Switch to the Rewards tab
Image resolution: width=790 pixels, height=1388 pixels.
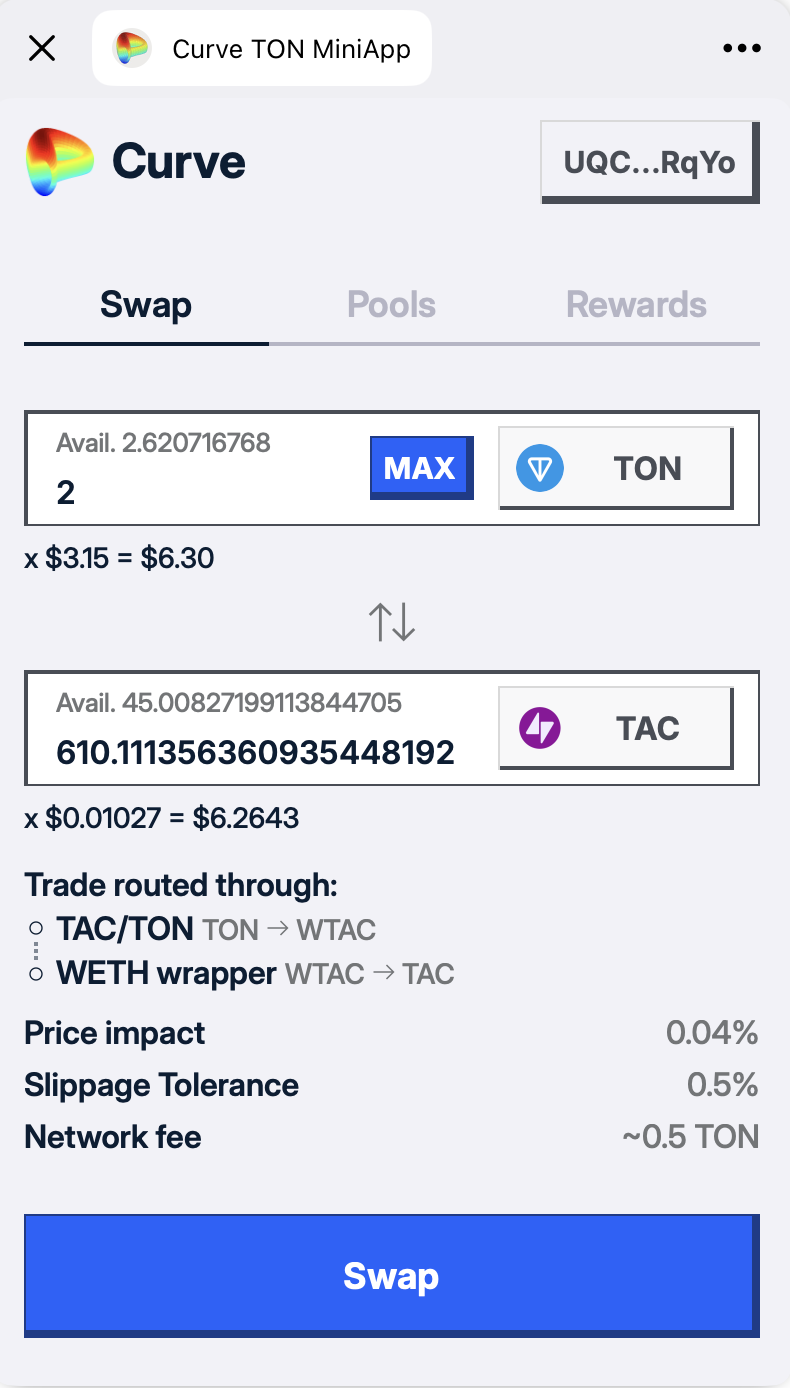[636, 305]
